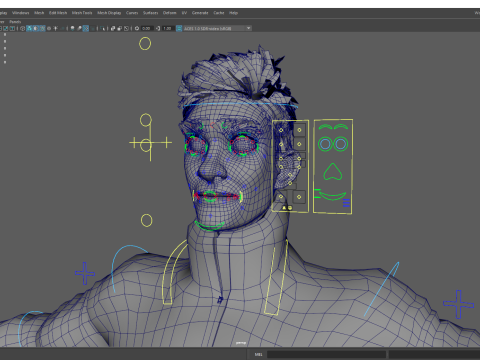Image resolution: width=480 pixels, height=360 pixels.
Task: Open the Surfaces menu
Action: 150,13
